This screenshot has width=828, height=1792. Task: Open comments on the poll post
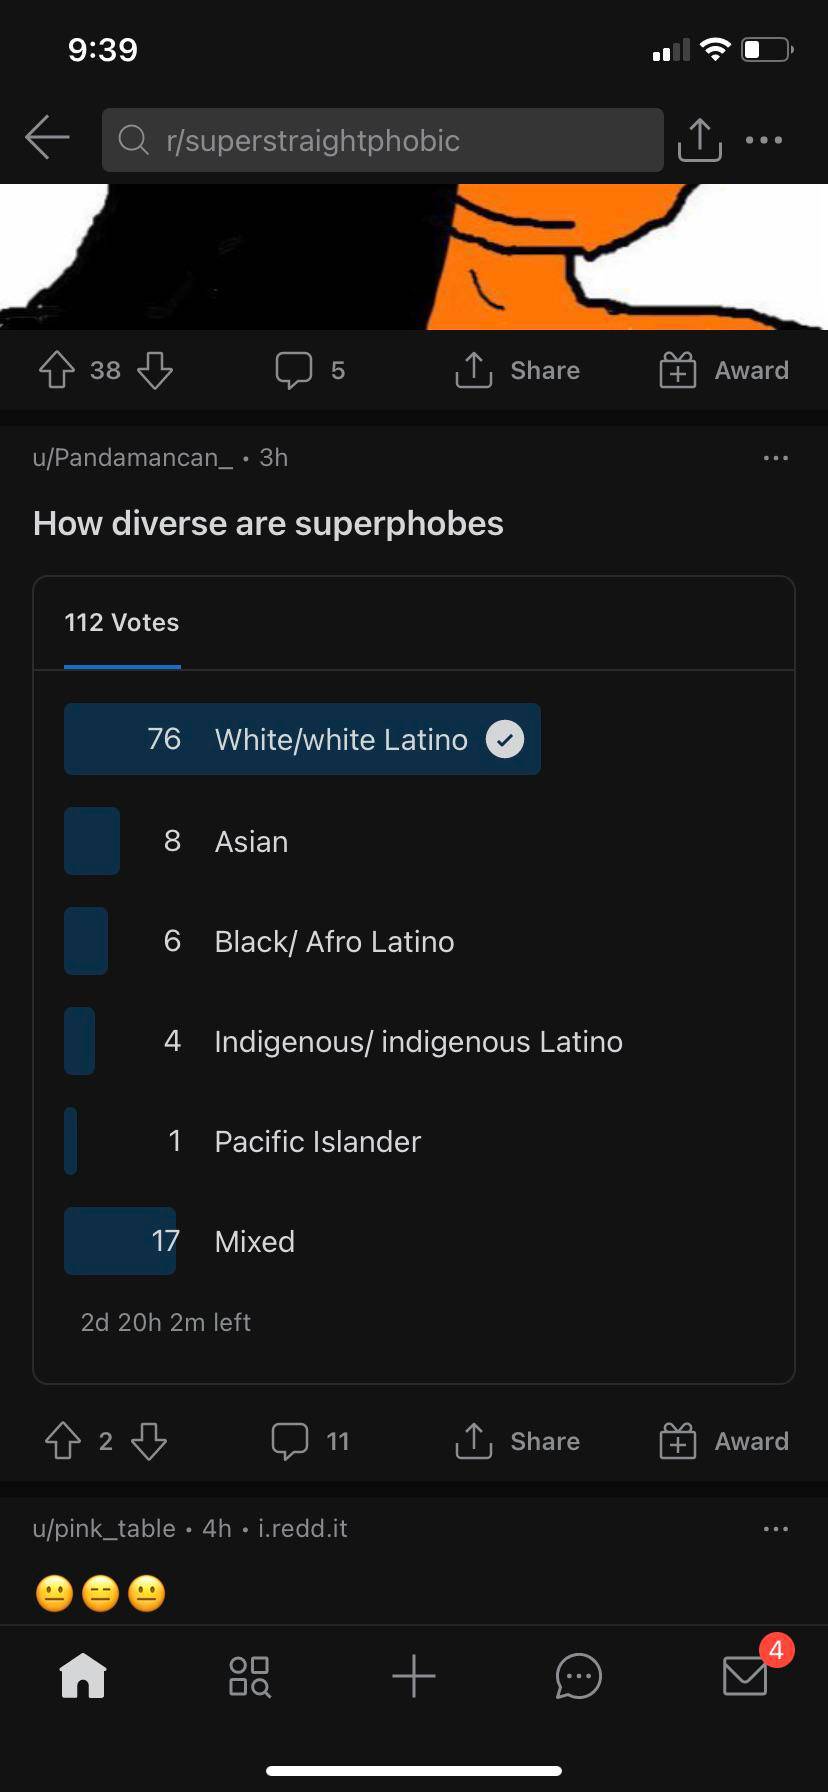tap(309, 1441)
